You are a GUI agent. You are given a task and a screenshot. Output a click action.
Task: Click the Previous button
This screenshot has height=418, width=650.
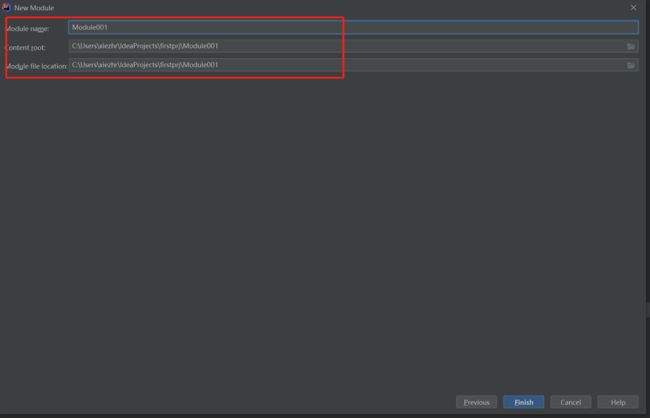[x=476, y=402]
